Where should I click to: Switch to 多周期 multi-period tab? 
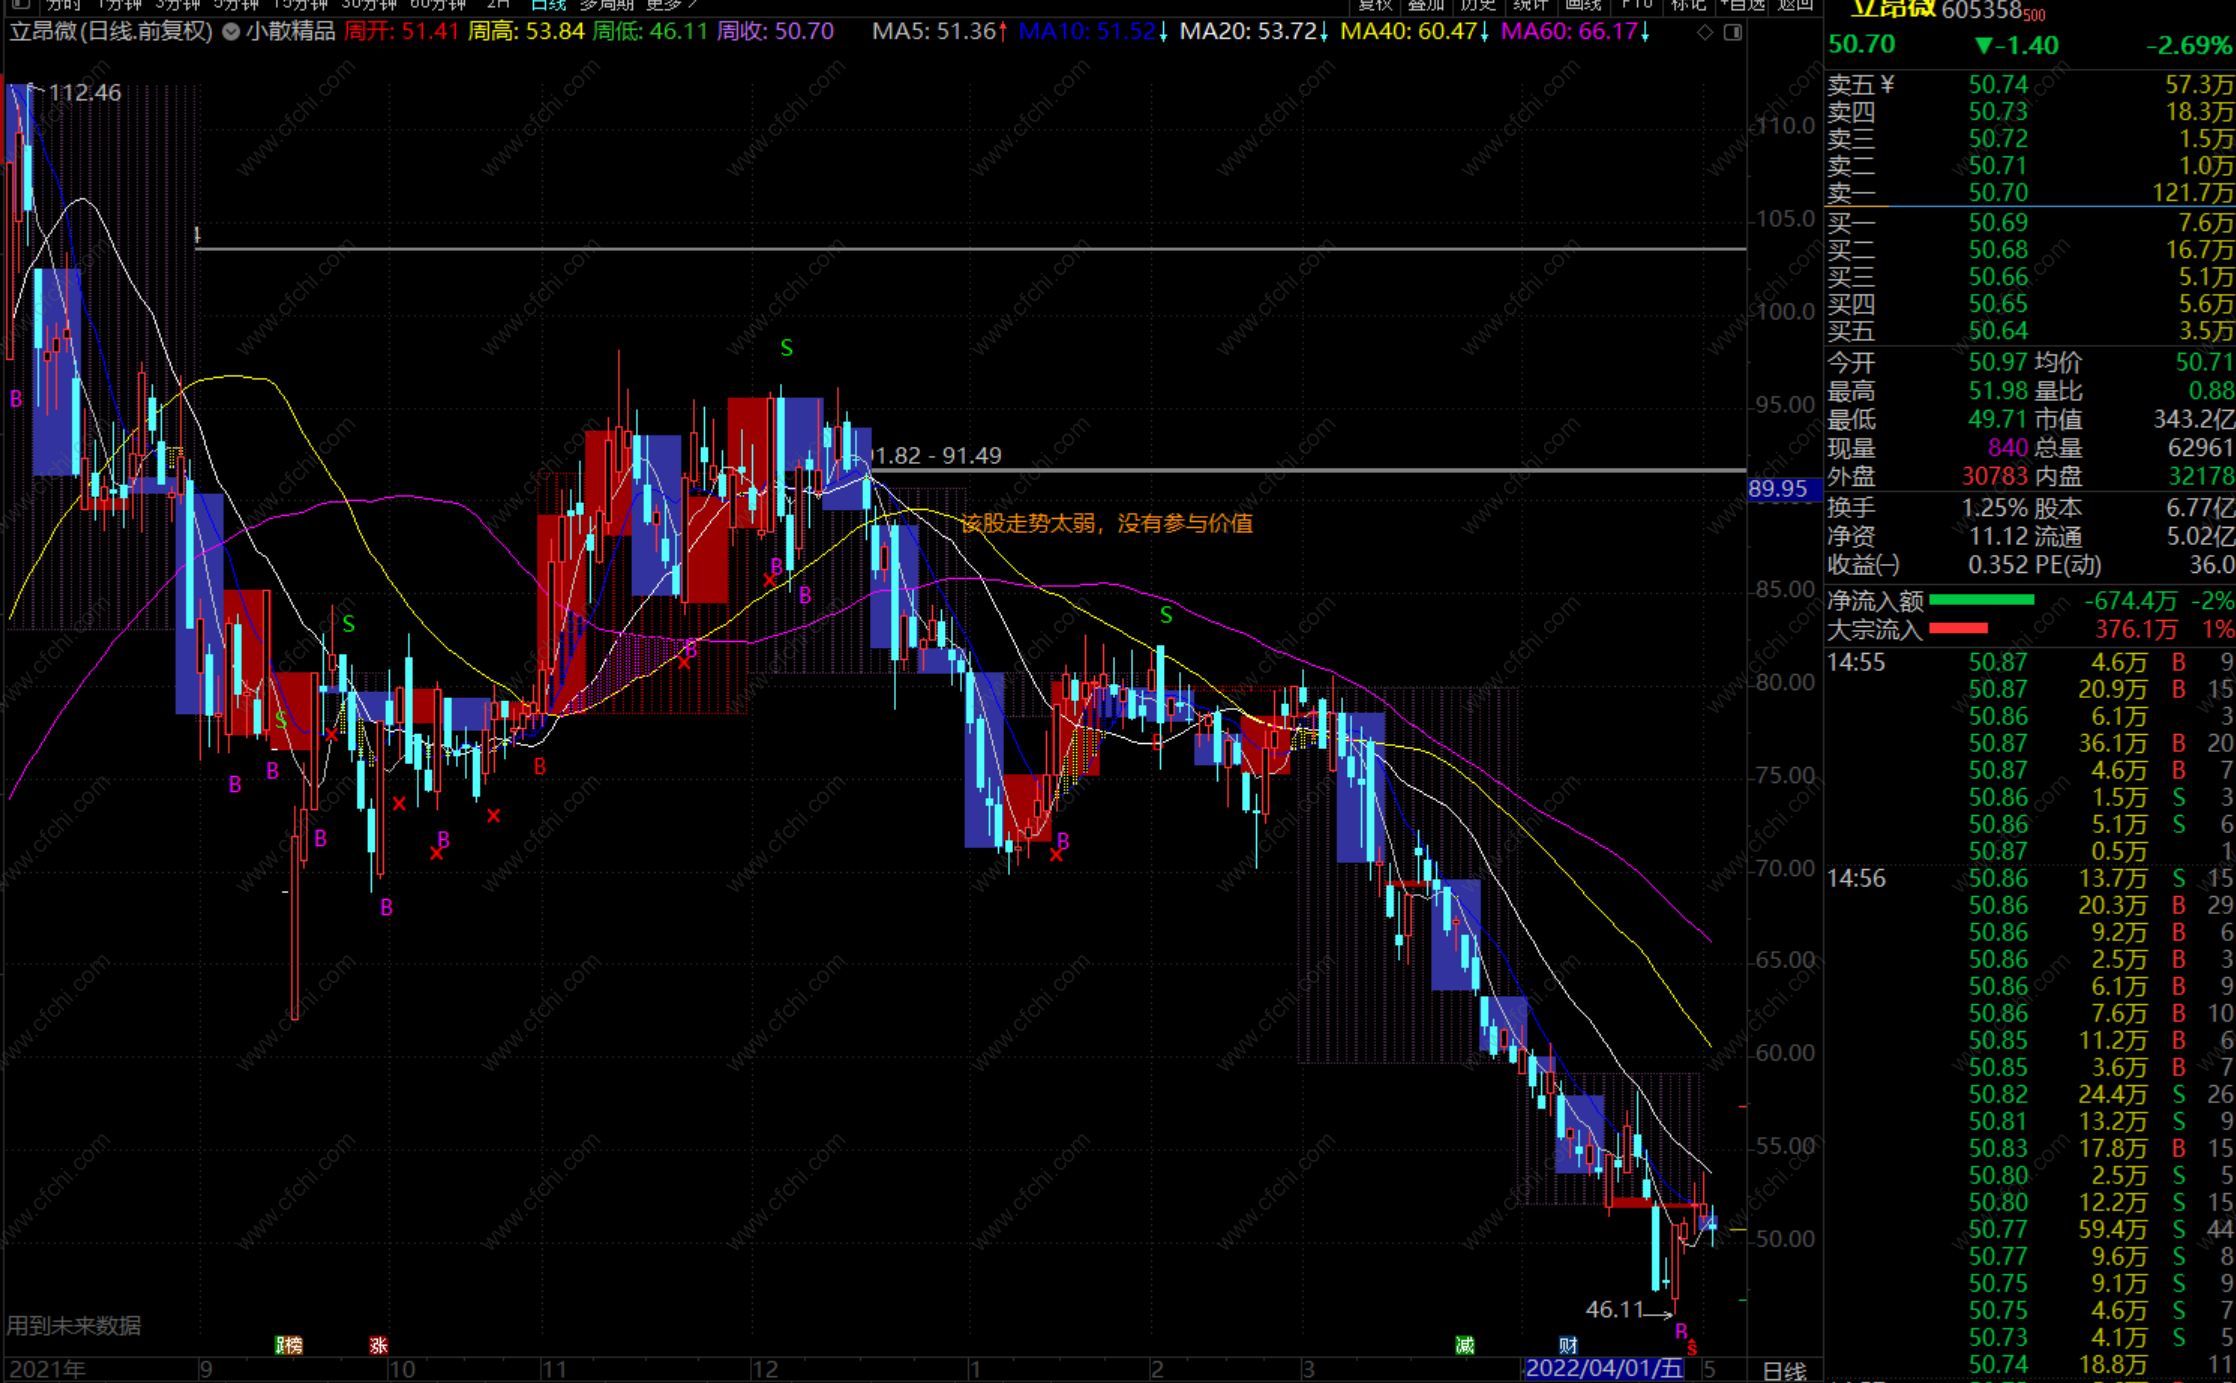click(606, 5)
